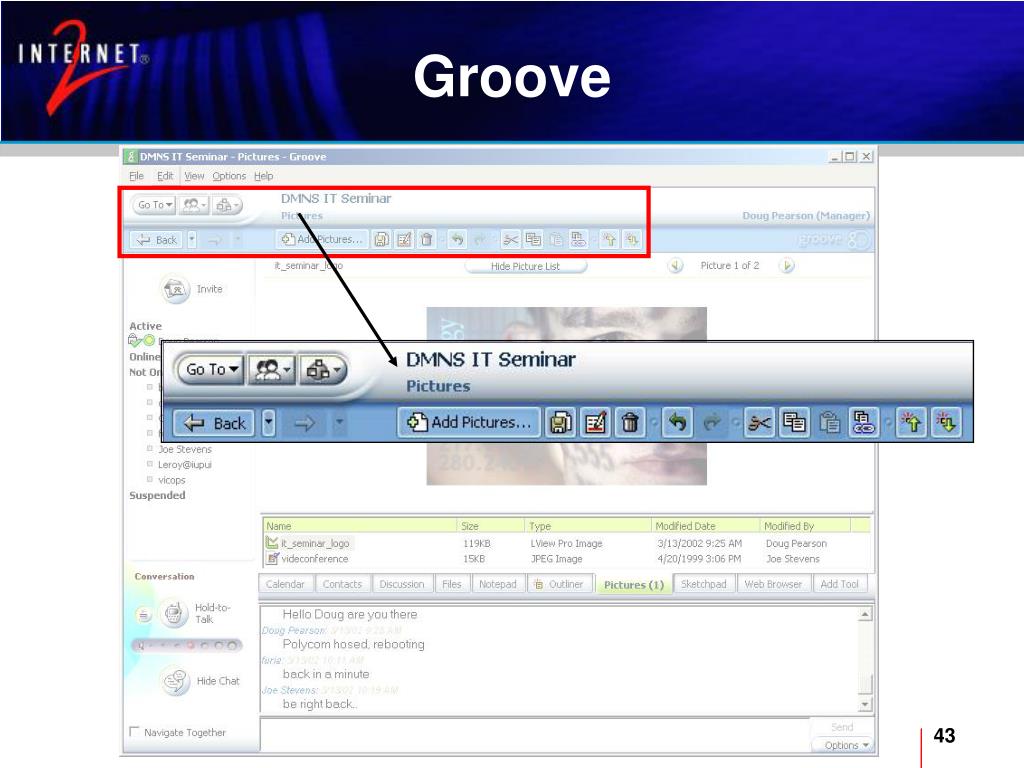Open the Options dropdown below Send

pos(846,745)
